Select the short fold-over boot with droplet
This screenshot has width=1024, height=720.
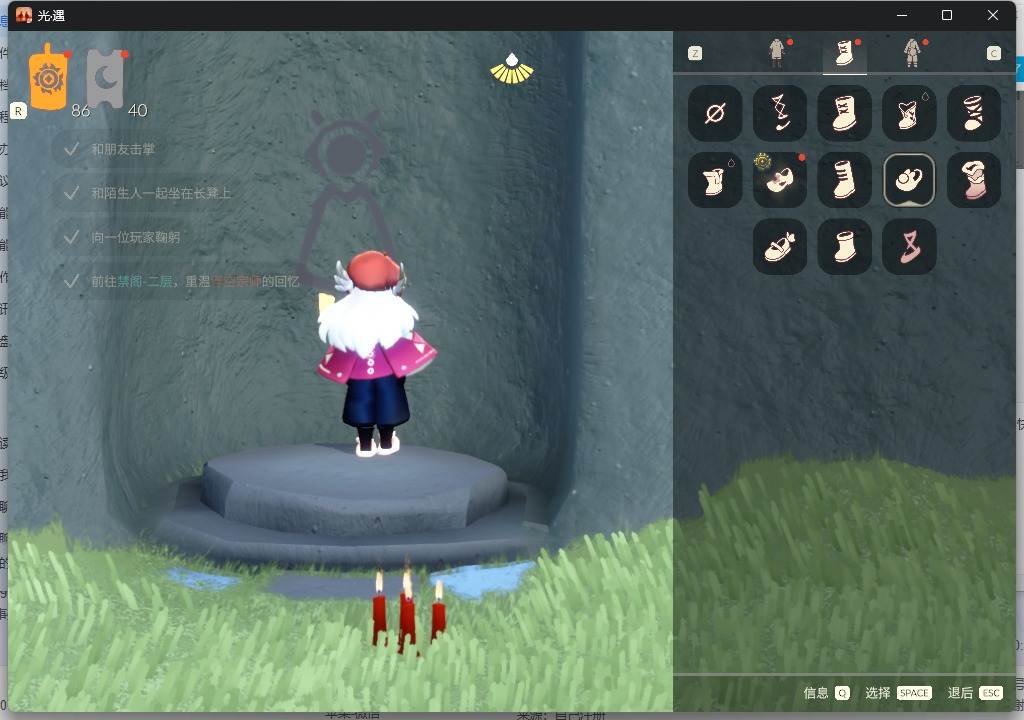(x=715, y=180)
